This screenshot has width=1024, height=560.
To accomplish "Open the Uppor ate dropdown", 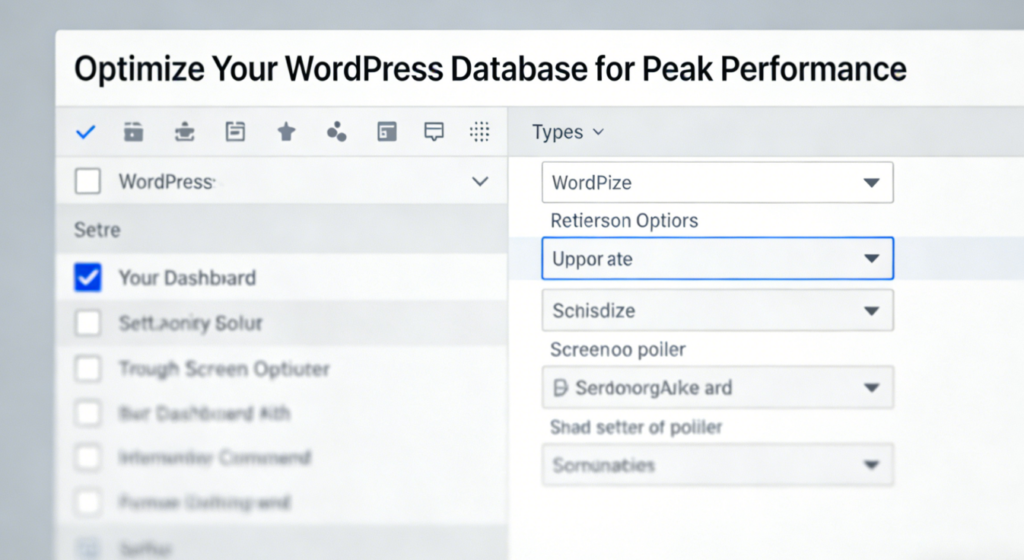I will coord(717,258).
